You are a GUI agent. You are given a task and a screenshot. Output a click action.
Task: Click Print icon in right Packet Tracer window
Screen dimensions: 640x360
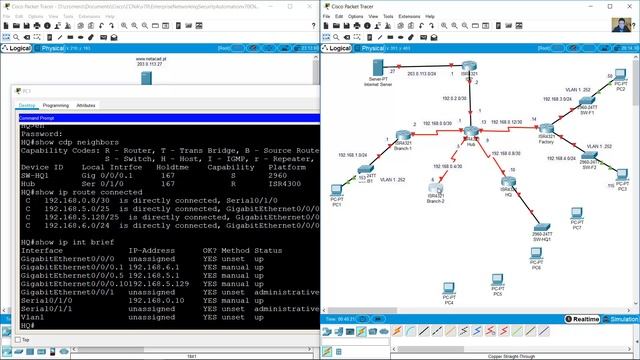point(357,26)
